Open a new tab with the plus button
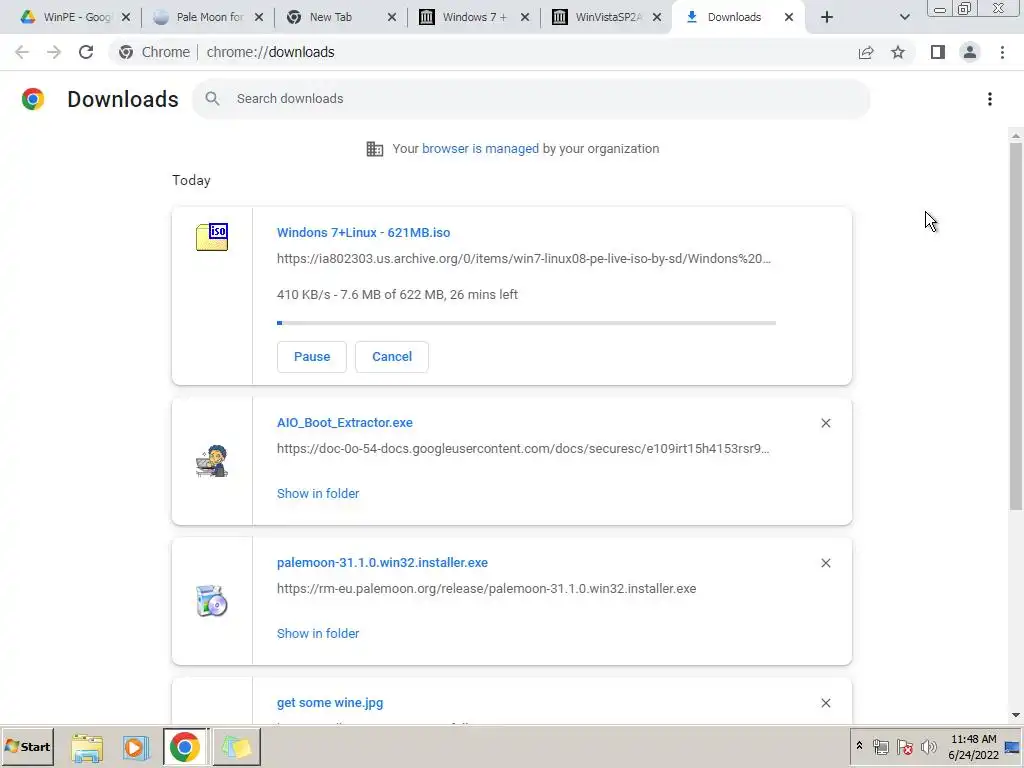Screen dimensions: 1024x768 827,17
